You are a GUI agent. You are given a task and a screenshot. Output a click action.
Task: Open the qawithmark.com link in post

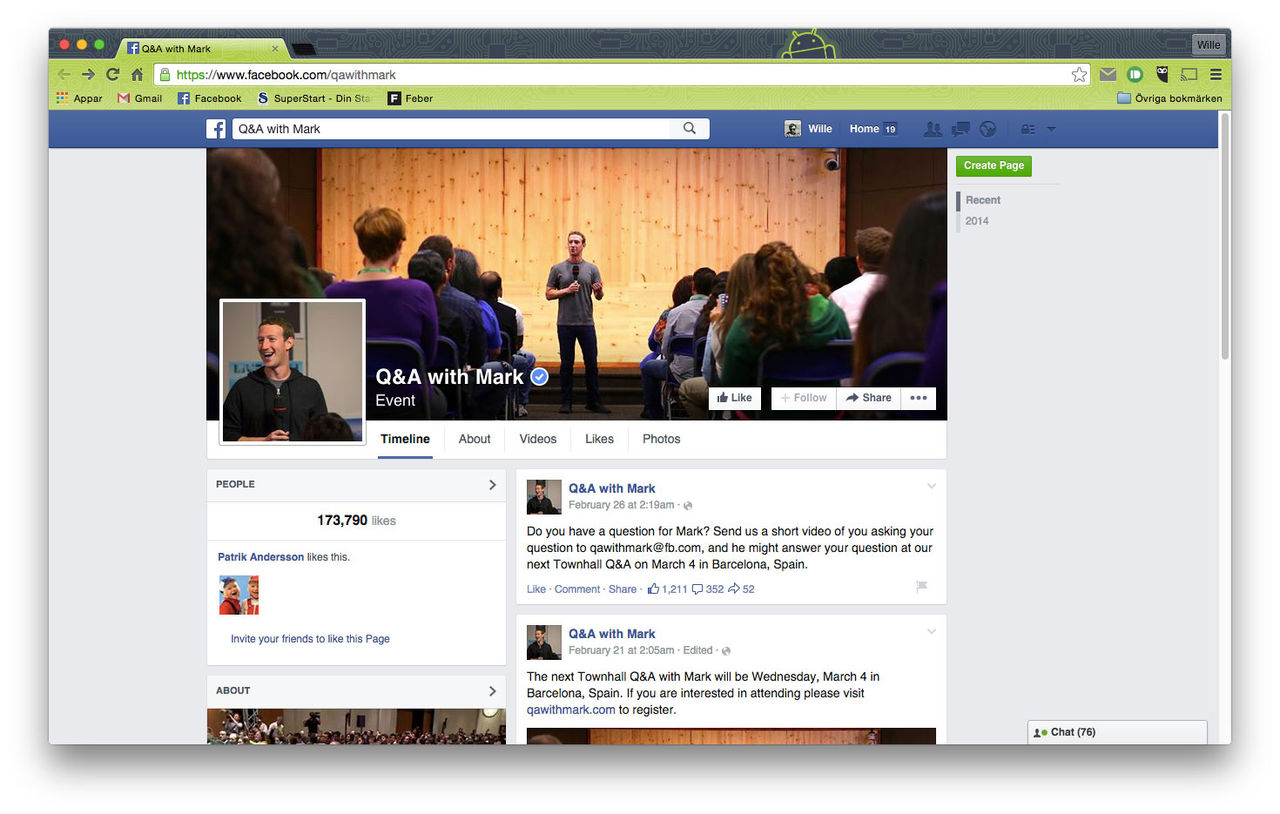pos(571,710)
